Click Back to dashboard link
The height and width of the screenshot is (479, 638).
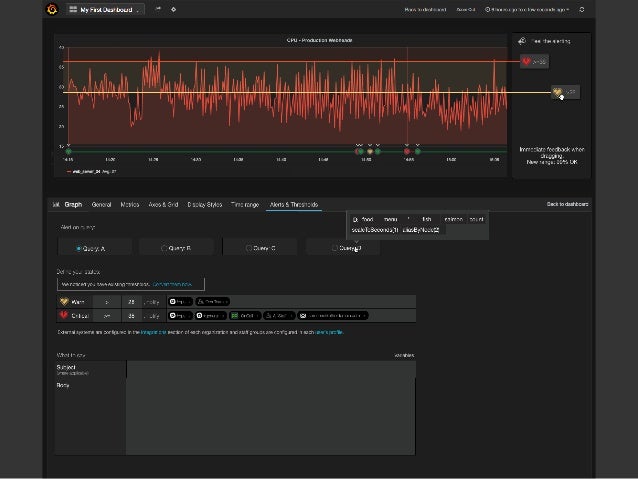pos(567,204)
